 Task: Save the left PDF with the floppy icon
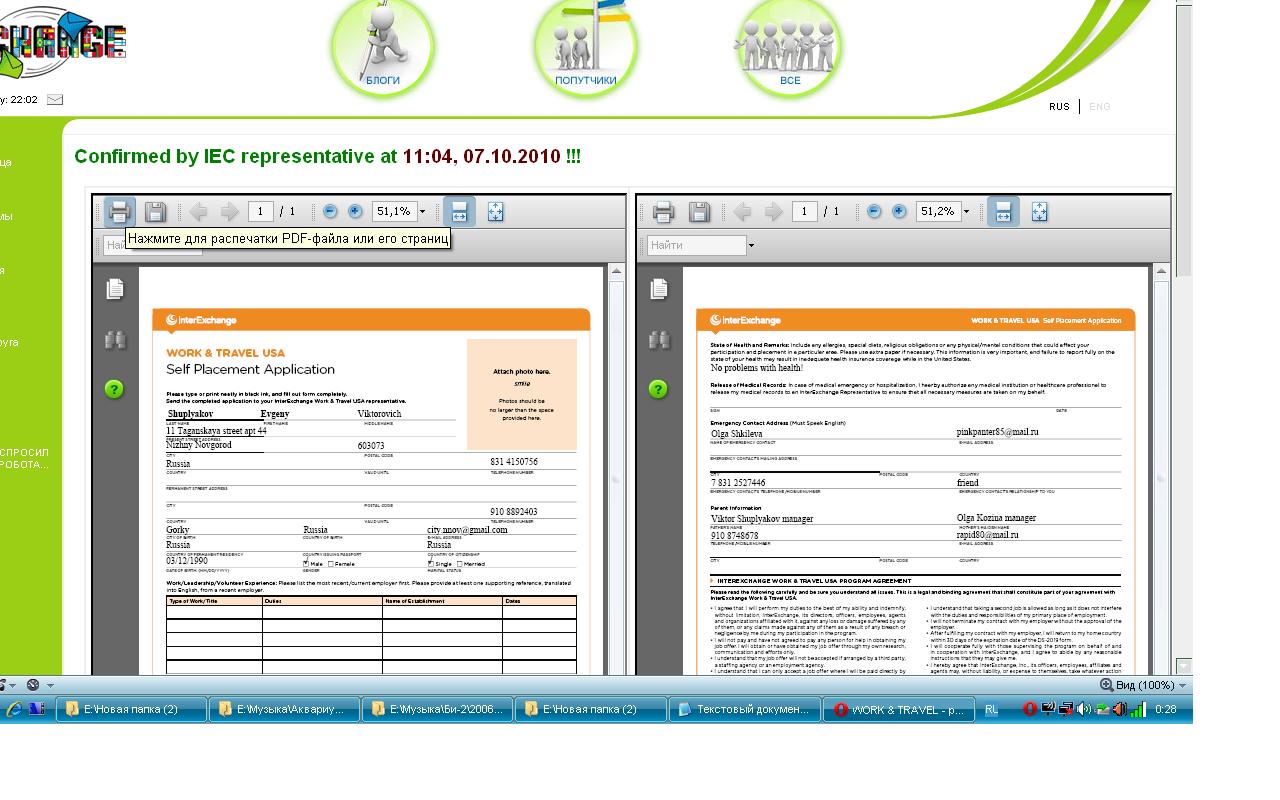(x=155, y=211)
